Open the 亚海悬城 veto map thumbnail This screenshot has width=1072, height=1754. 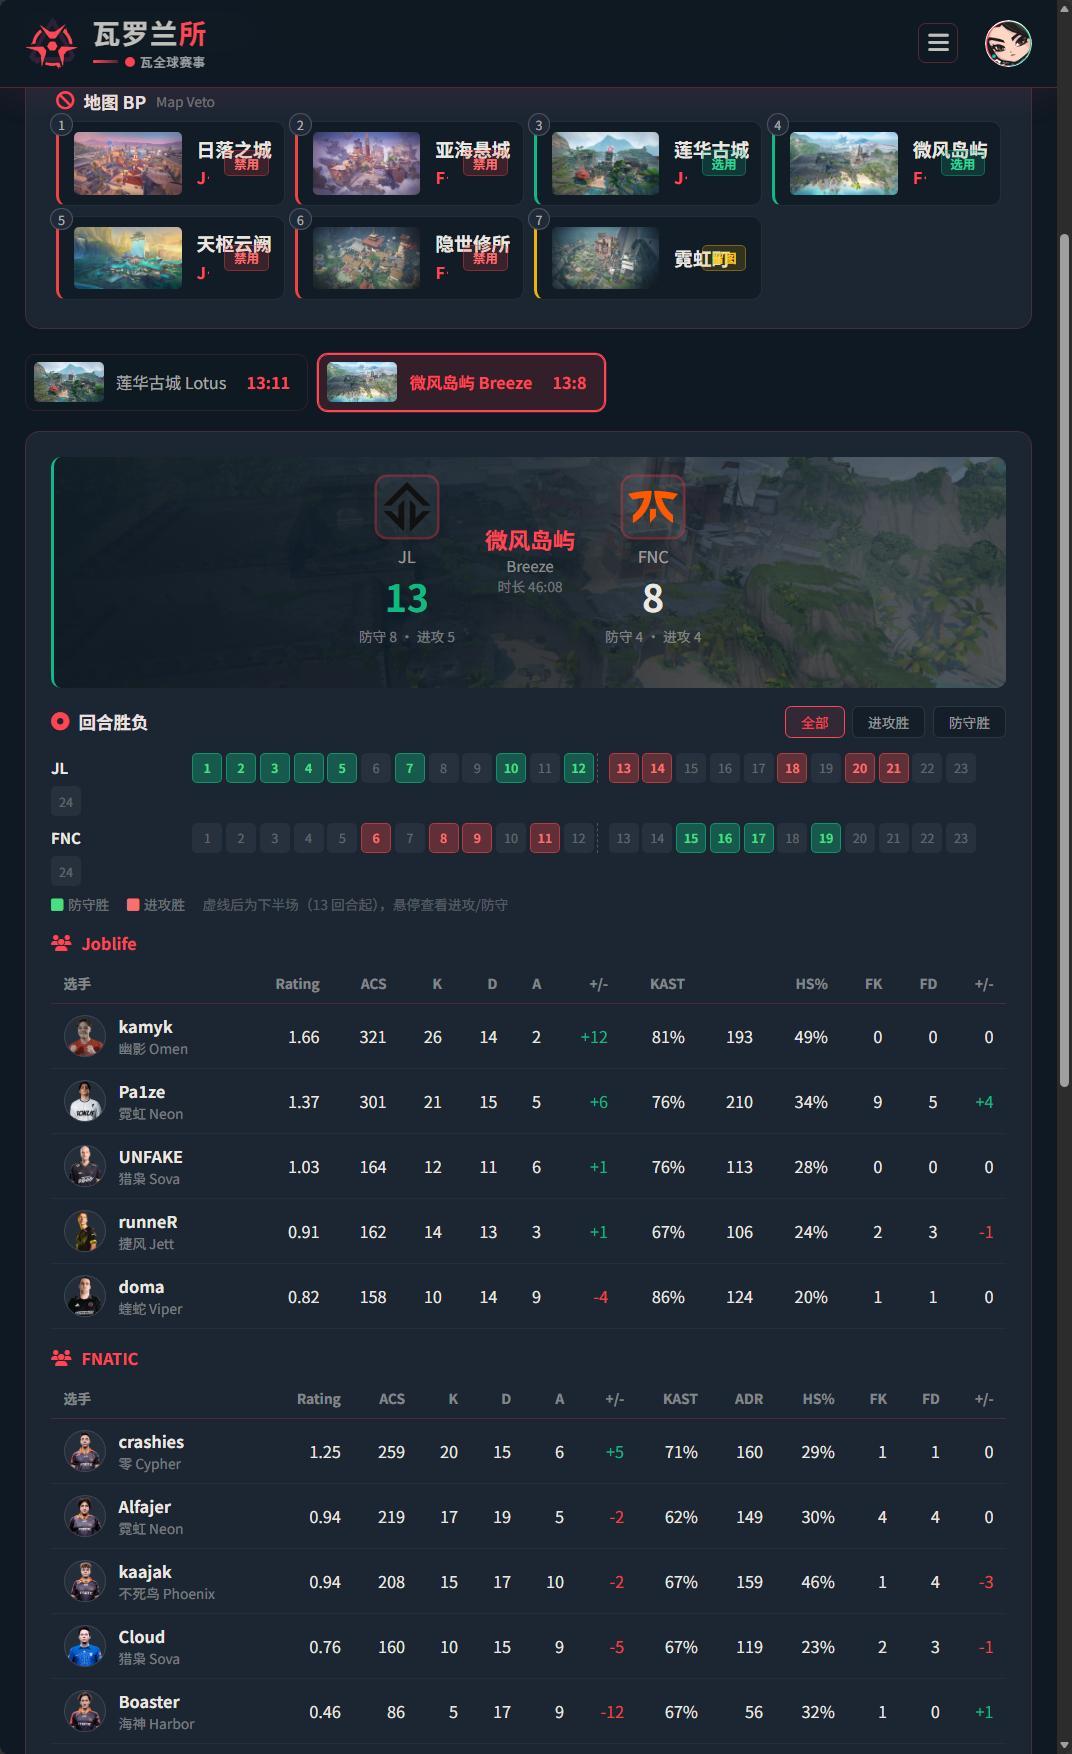pos(367,163)
